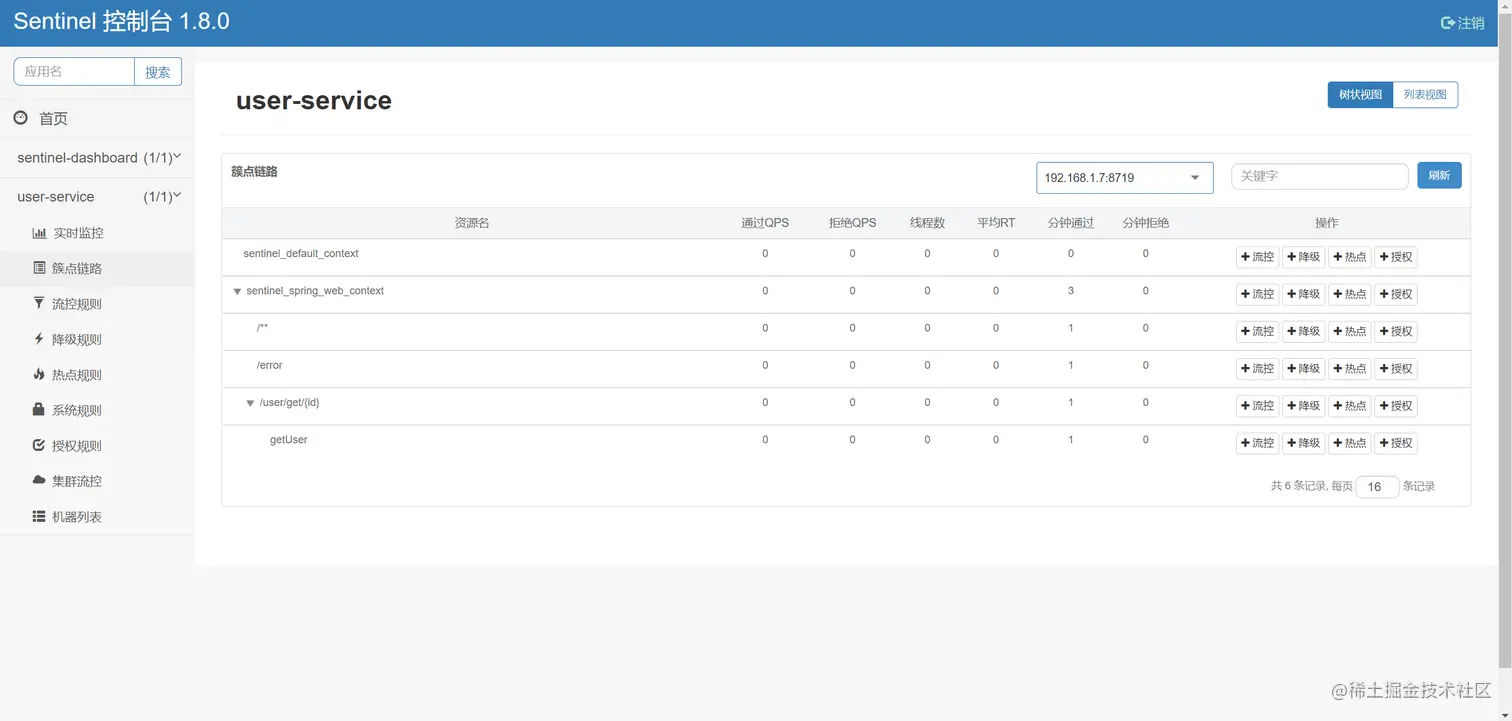Click the list icon beside 簇点链路
1512x721 pixels.
point(39,268)
